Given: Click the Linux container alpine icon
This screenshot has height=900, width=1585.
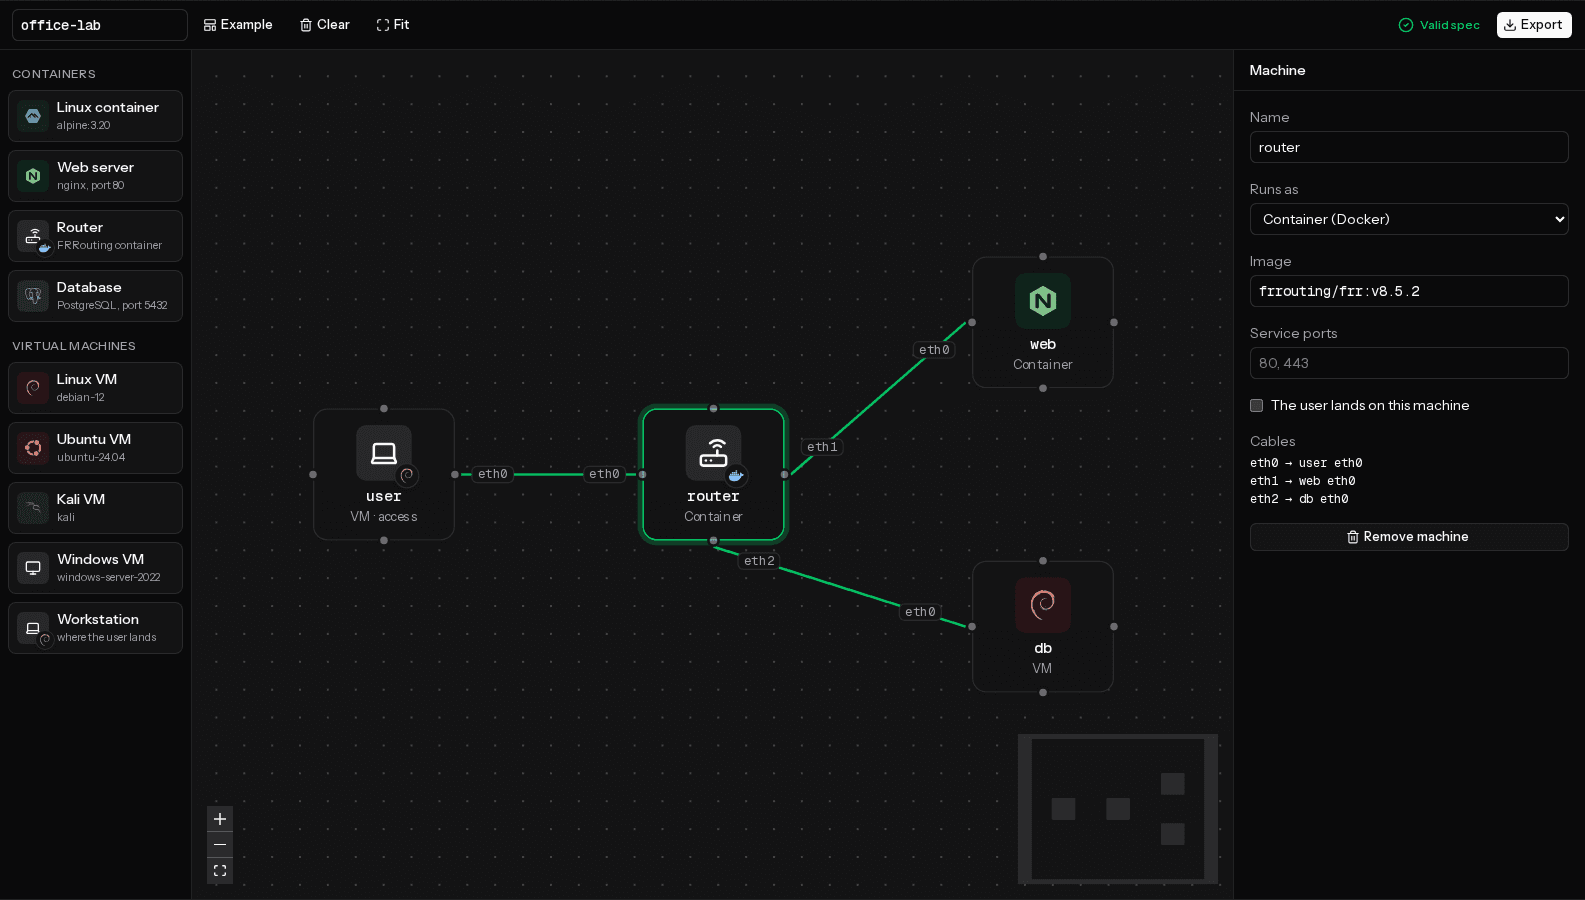Looking at the screenshot, I should click(33, 116).
